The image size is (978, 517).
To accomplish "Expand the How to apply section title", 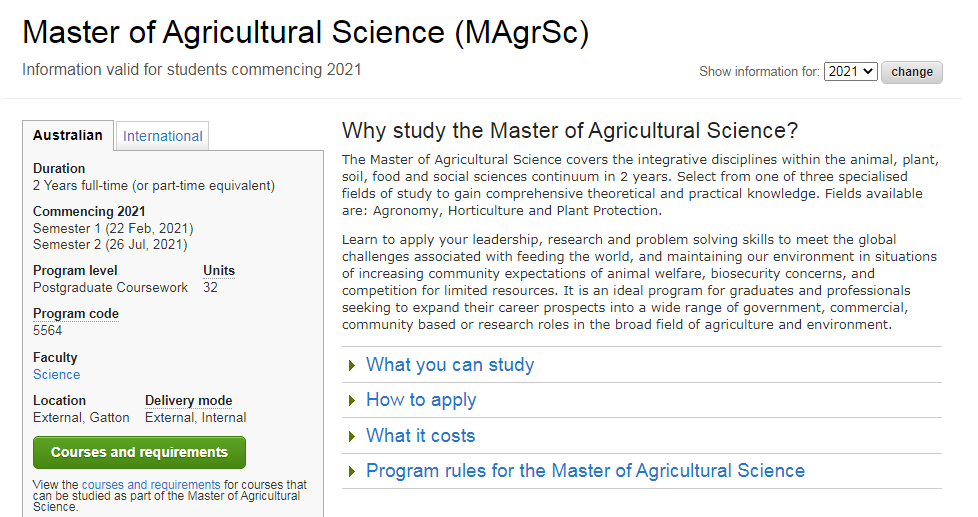I will click(x=421, y=400).
